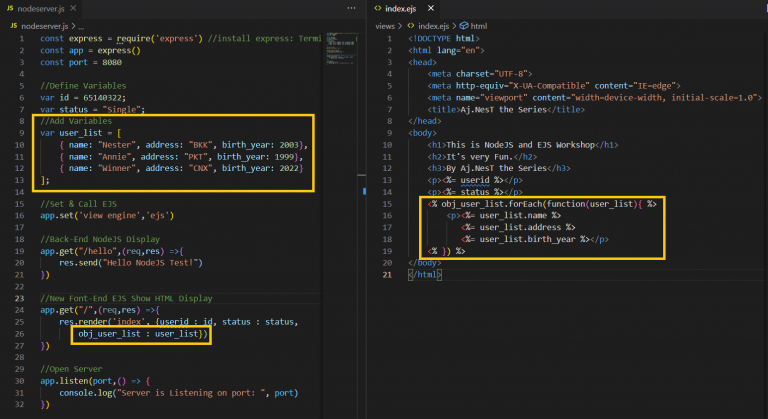Click the html symbol icon in breadcrumb
Viewport: 768px width, 419px height.
(462, 25)
